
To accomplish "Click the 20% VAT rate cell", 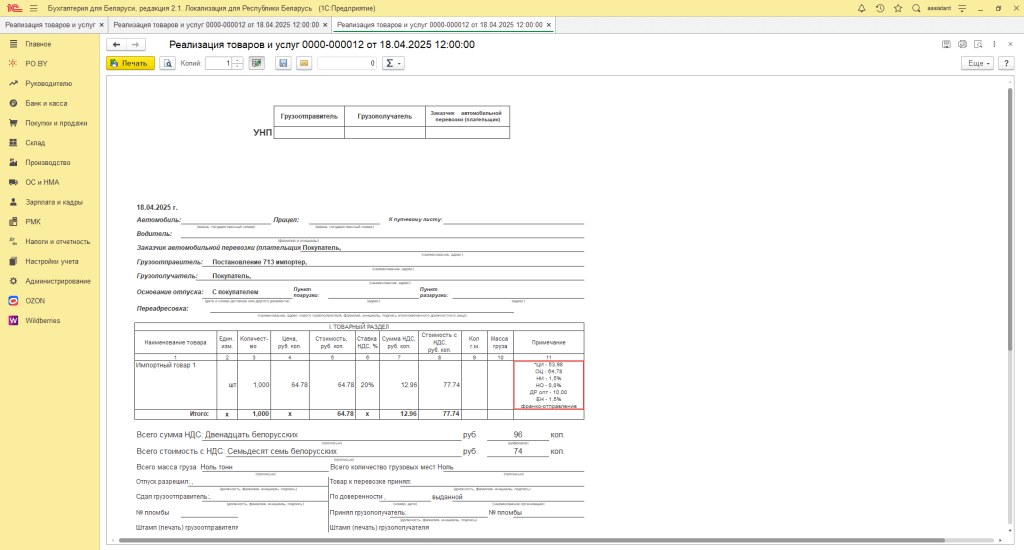I will point(368,385).
